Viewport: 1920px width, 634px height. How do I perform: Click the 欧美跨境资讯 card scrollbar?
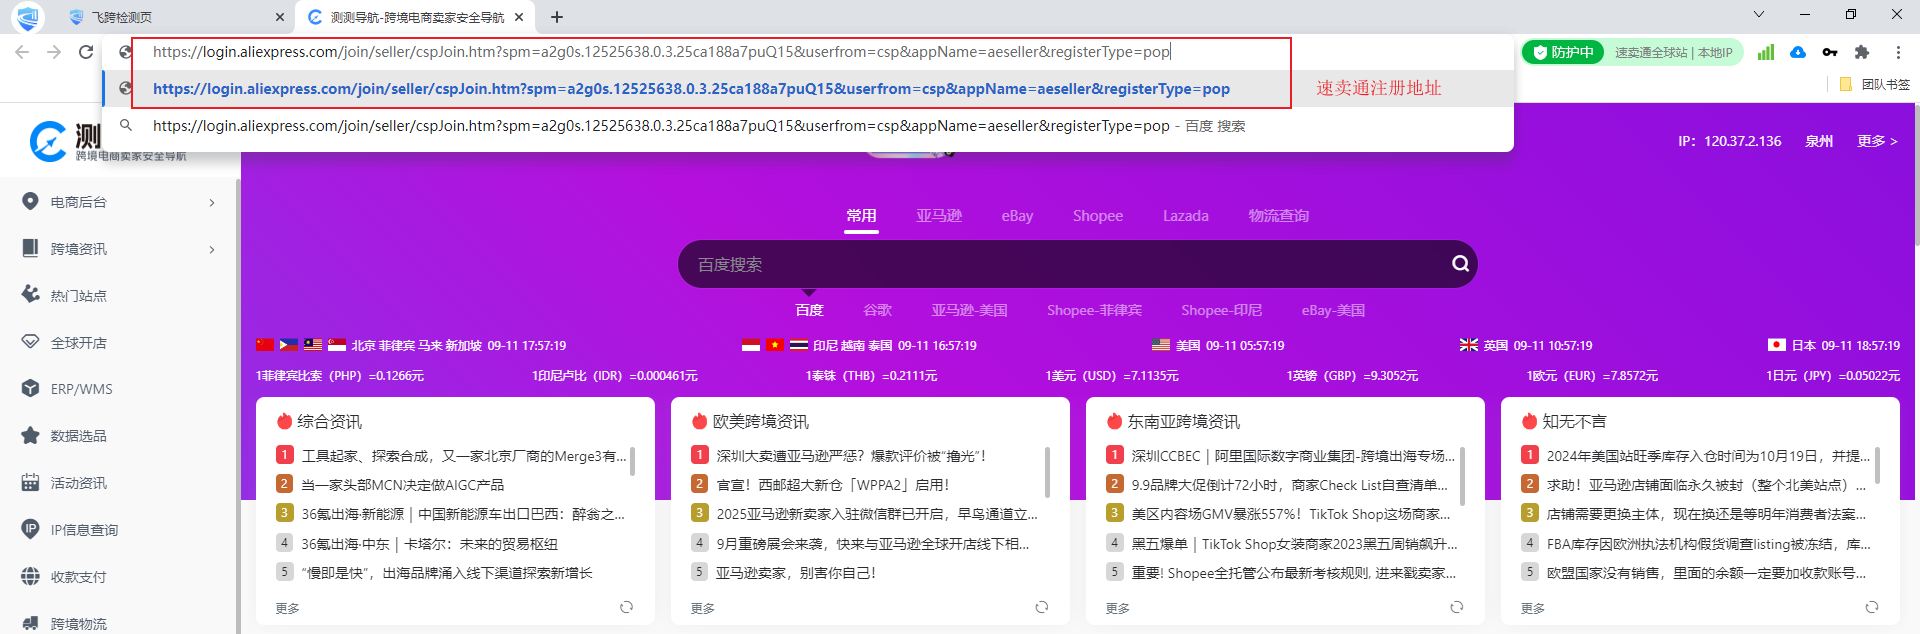pos(1047,472)
